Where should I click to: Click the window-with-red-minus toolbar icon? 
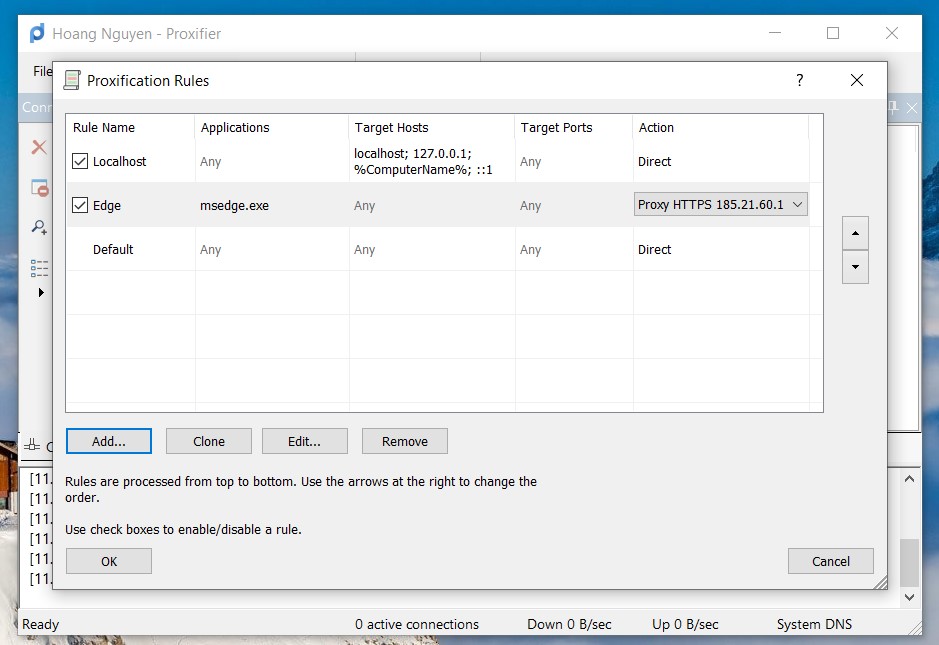pyautogui.click(x=39, y=188)
